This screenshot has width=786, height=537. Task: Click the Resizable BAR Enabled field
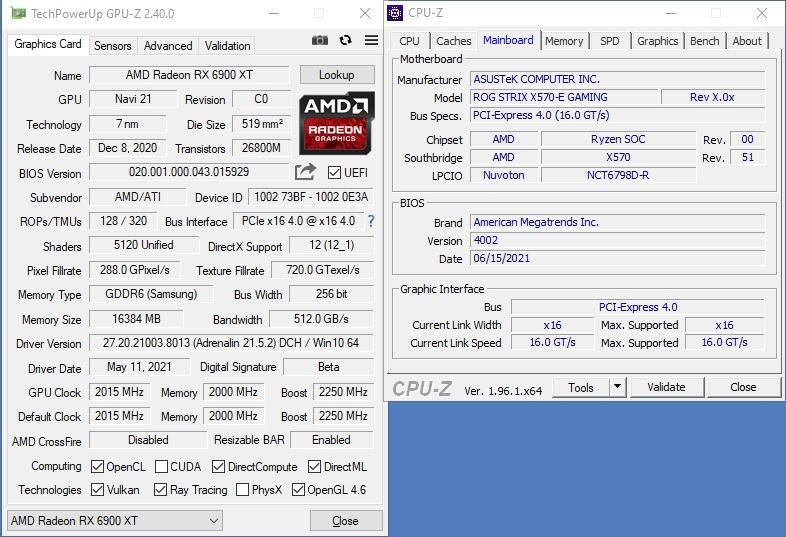(x=331, y=440)
